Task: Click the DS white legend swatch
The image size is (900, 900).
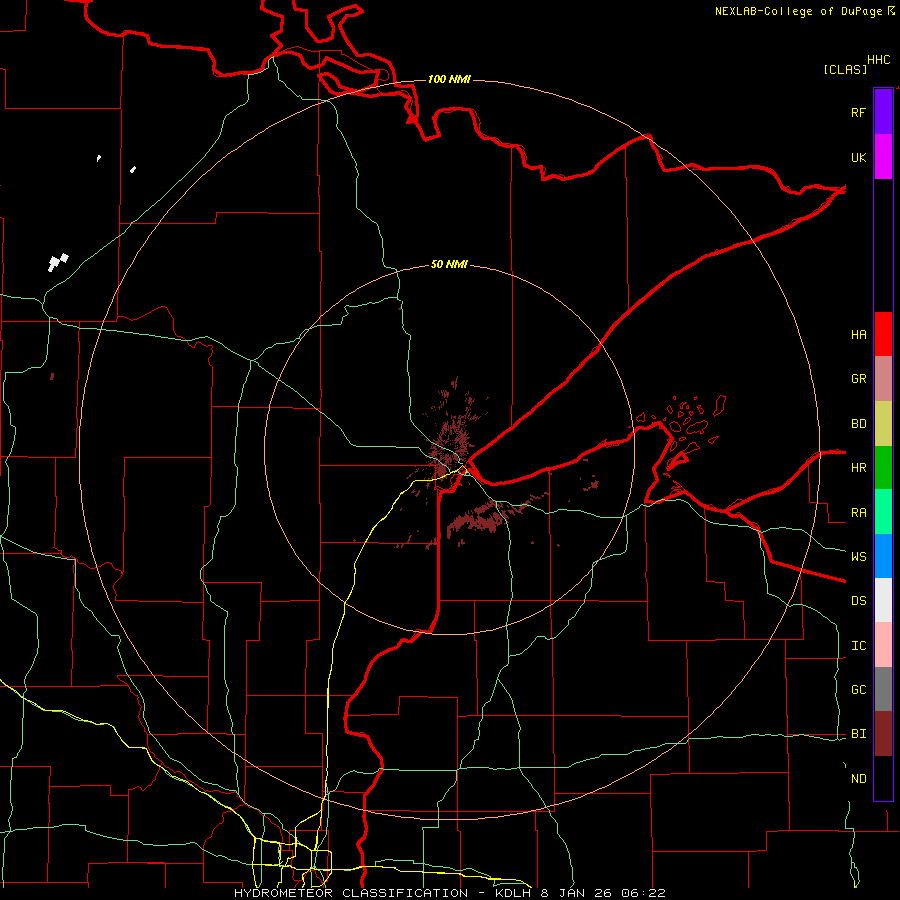Action: coord(883,600)
